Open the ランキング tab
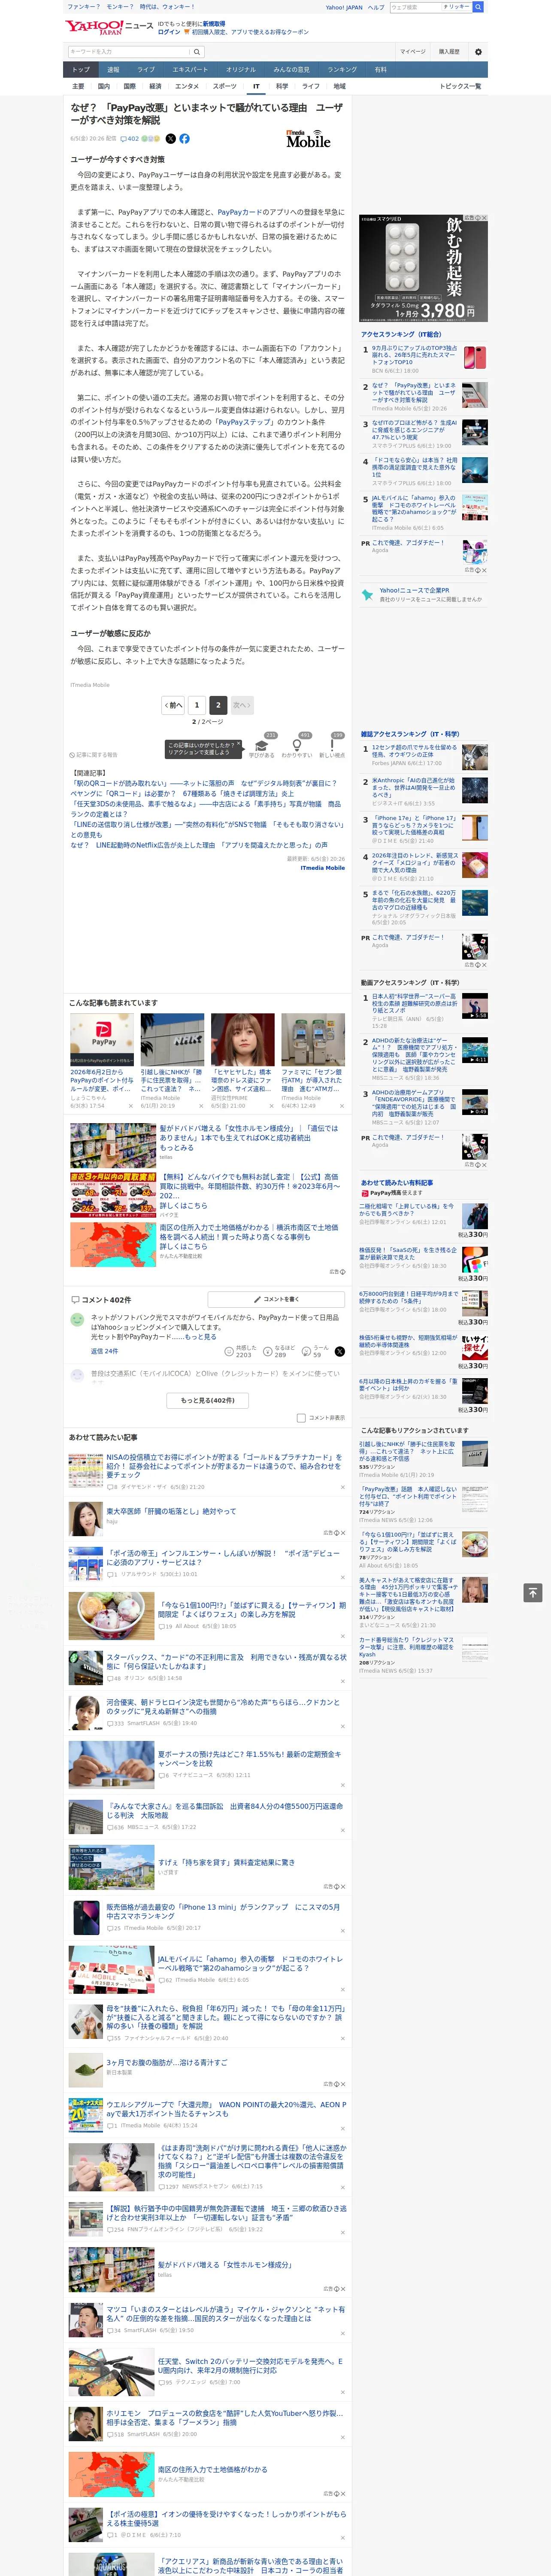551x2576 pixels. [x=342, y=70]
